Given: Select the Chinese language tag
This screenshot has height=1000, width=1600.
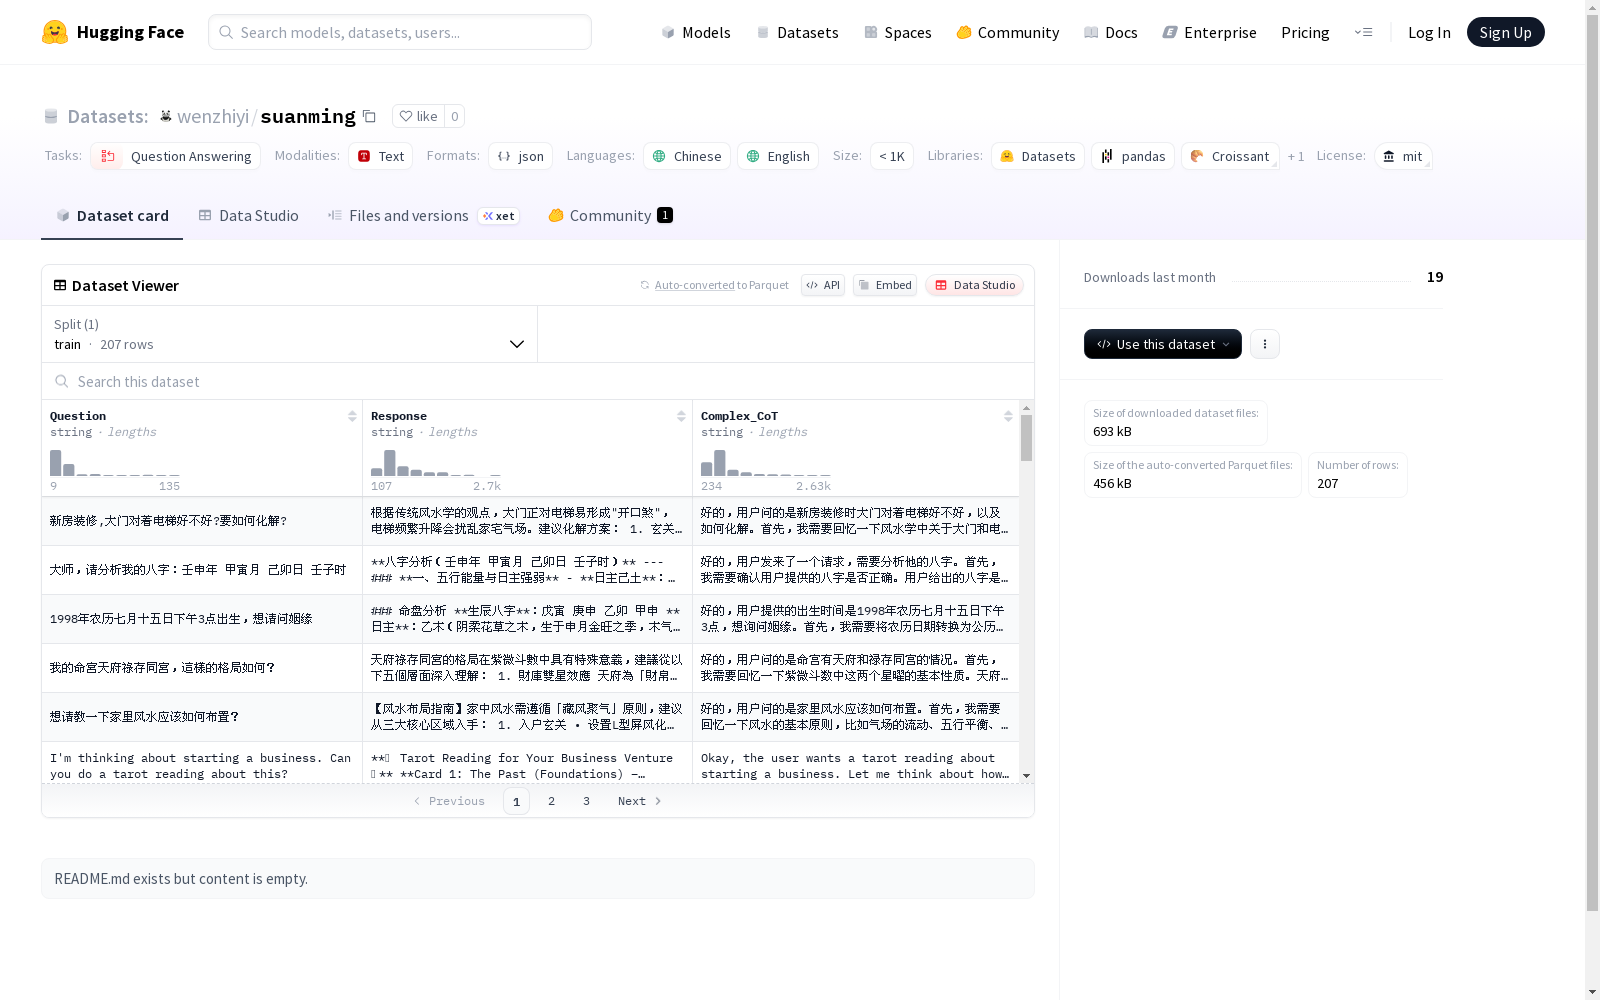Looking at the screenshot, I should [687, 156].
